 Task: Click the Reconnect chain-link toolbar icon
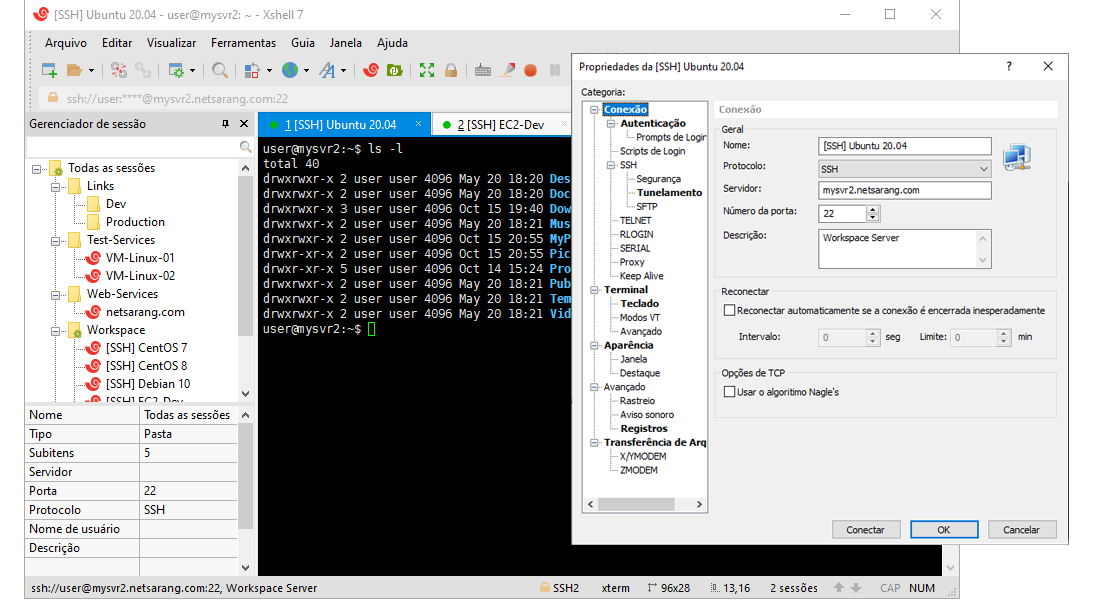143,70
